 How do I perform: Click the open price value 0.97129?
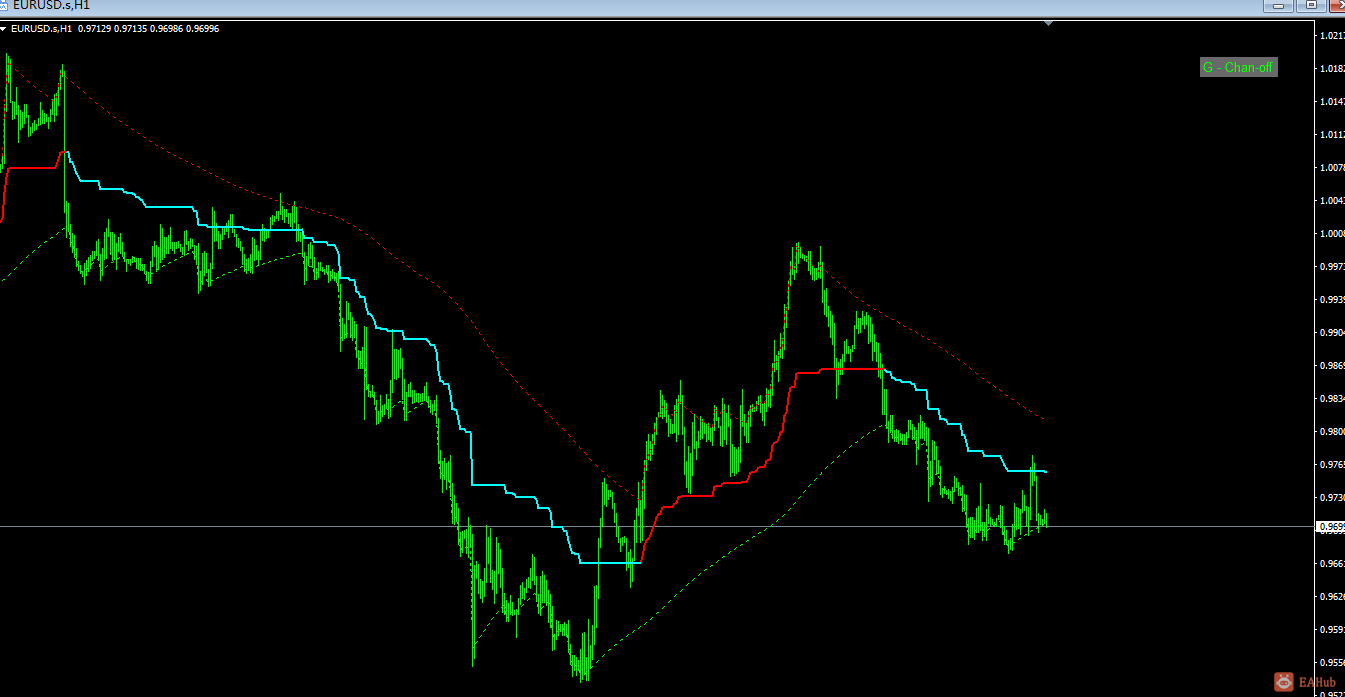(x=95, y=29)
